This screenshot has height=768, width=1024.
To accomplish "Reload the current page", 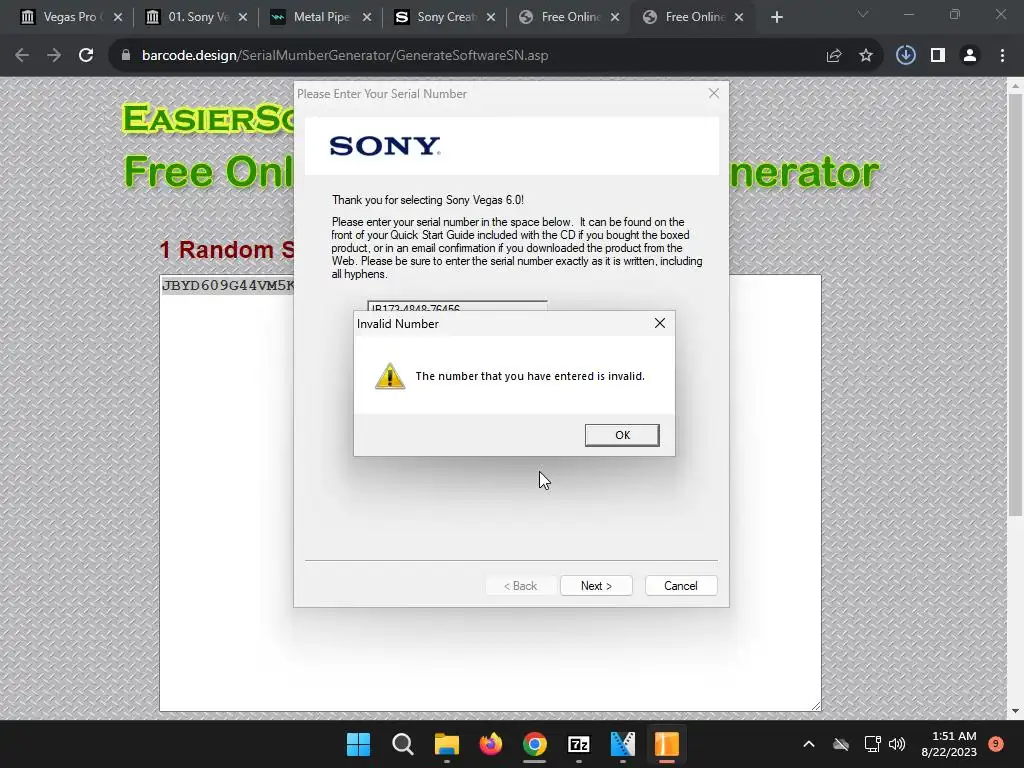I will tap(86, 56).
